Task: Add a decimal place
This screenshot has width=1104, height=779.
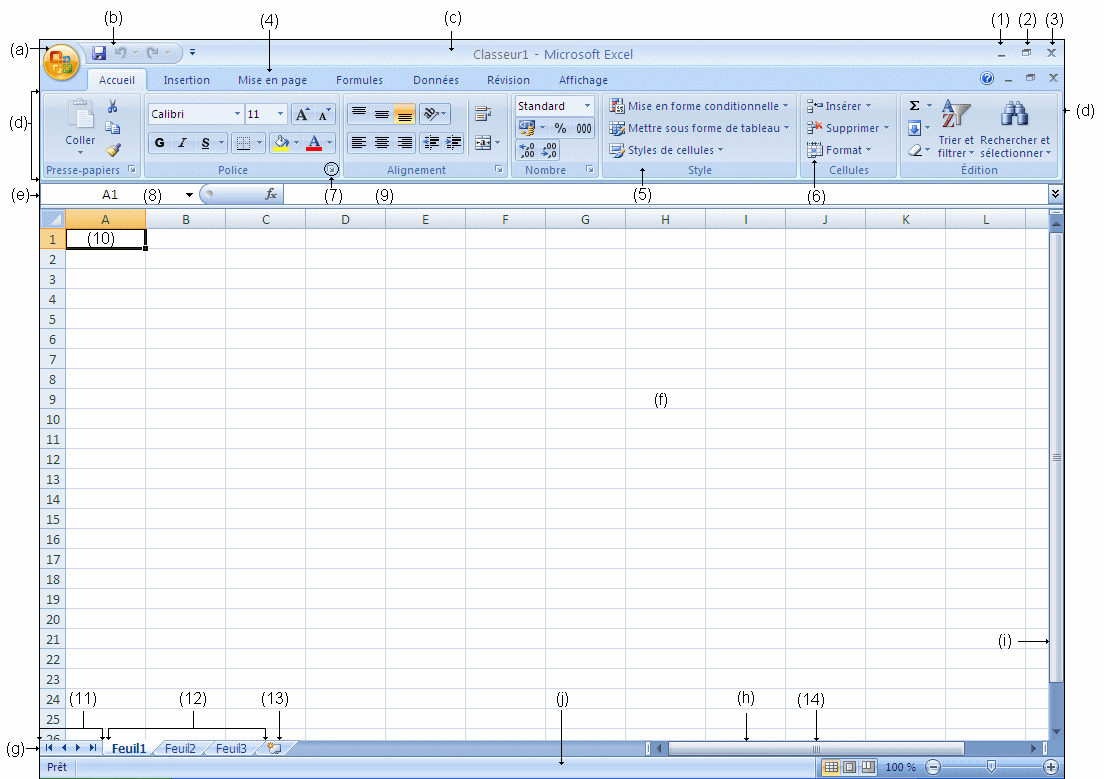Action: tap(527, 150)
